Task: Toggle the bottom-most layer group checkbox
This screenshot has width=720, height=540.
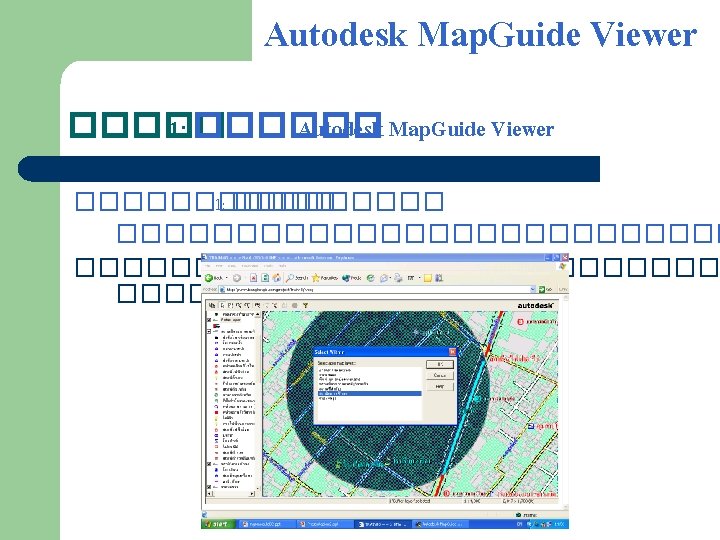Action: pos(209,487)
